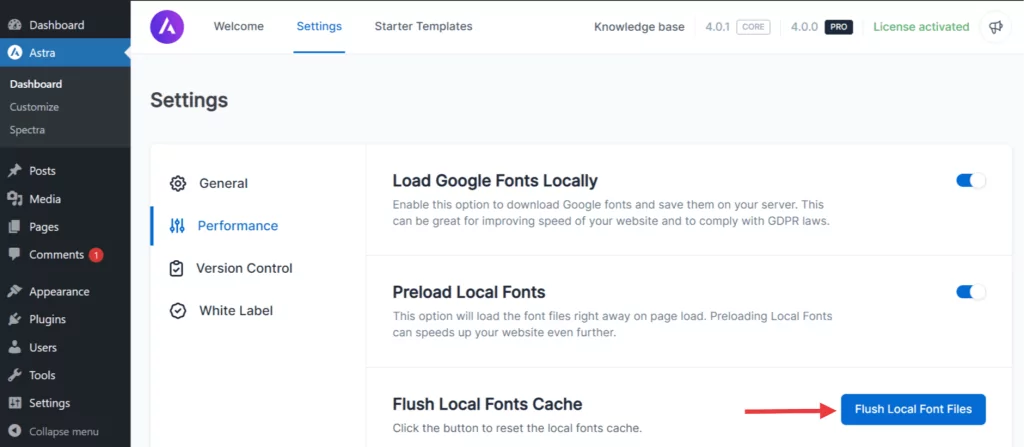Image resolution: width=1024 pixels, height=447 pixels.
Task: Turn off Preload Local Fonts toggle
Action: pos(970,292)
